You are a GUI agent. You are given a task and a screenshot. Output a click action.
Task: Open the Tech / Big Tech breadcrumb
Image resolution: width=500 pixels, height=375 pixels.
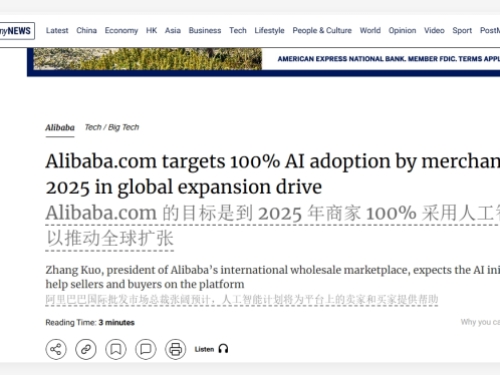(x=112, y=127)
